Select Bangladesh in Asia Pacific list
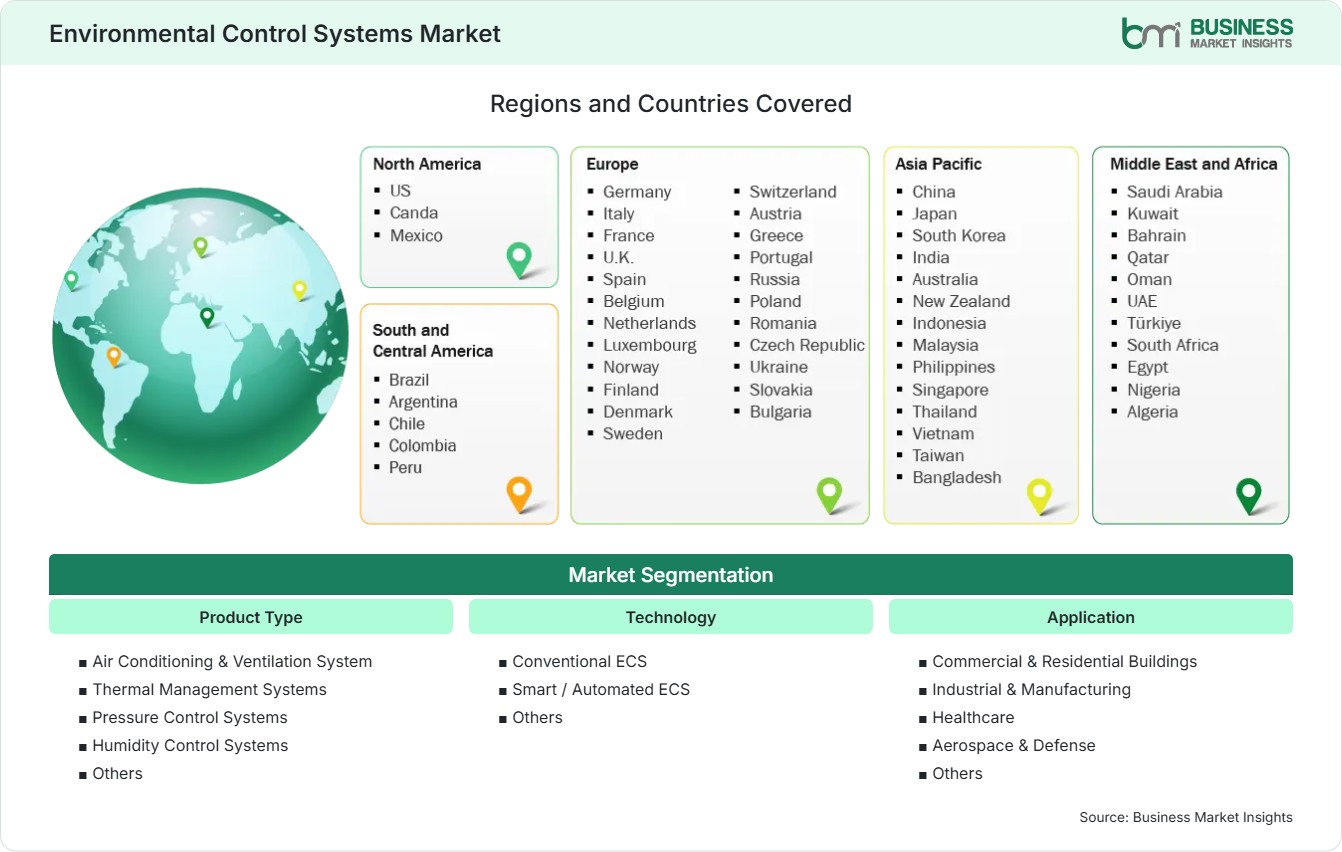Screen dimensions: 1342x852 (x=957, y=477)
